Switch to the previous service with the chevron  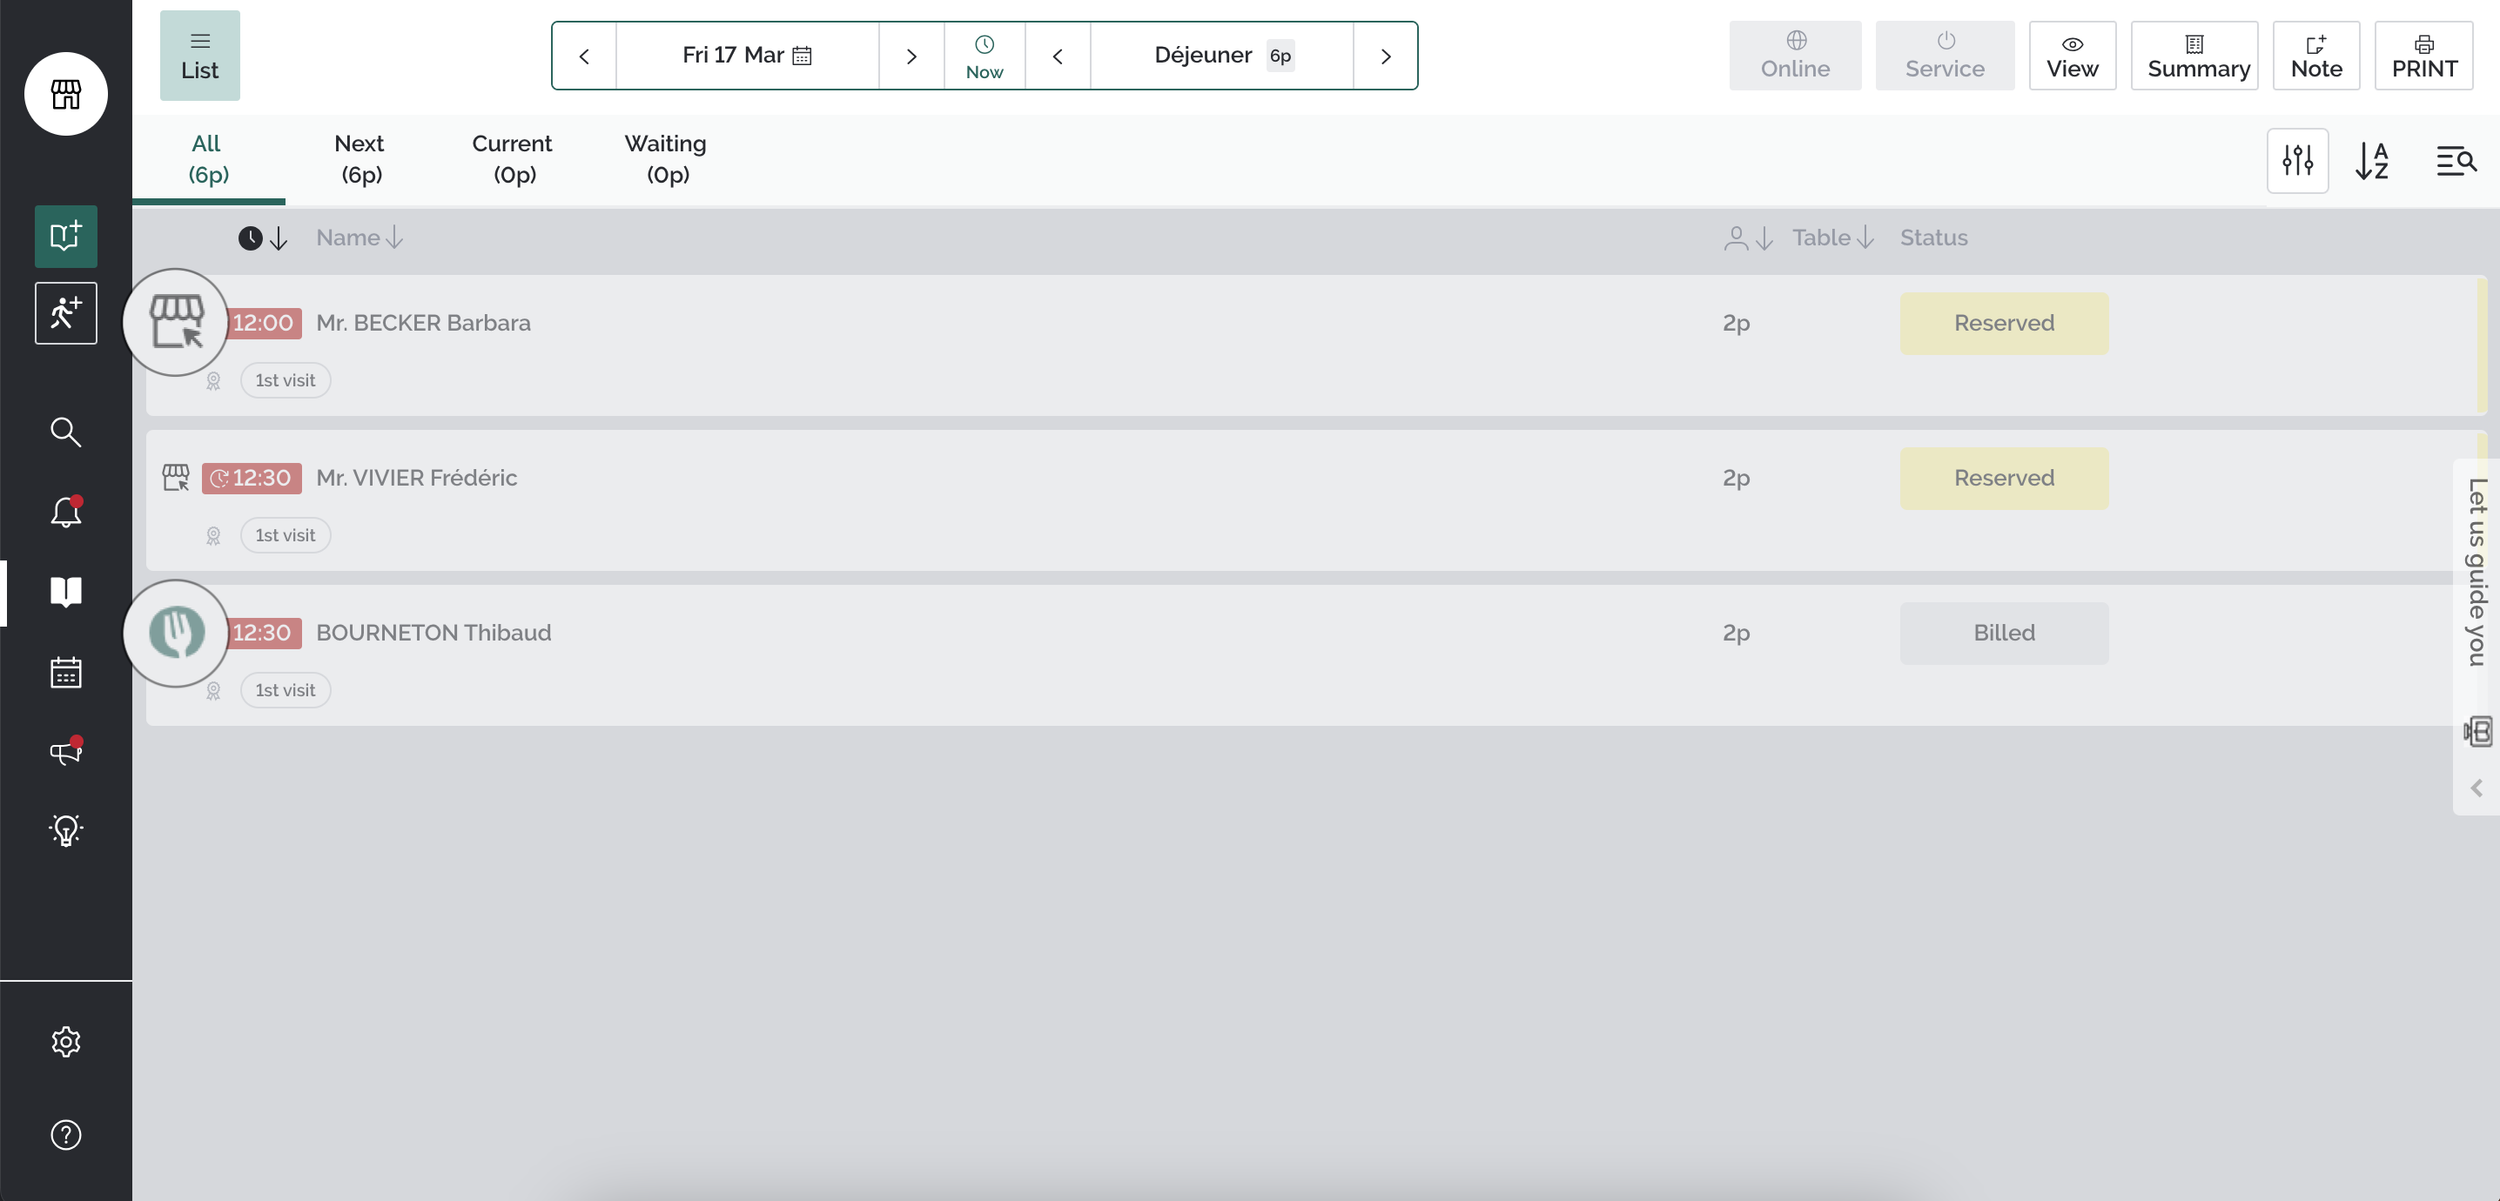pos(1059,55)
